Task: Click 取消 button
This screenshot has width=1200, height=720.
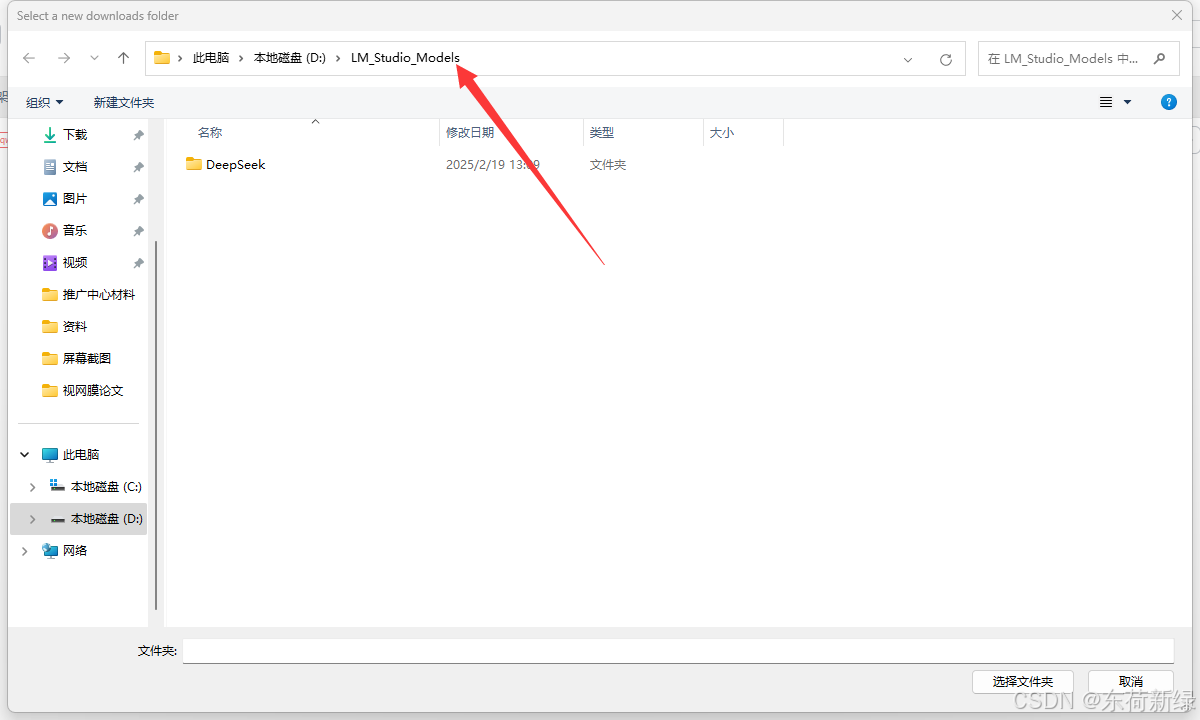Action: (x=1131, y=681)
